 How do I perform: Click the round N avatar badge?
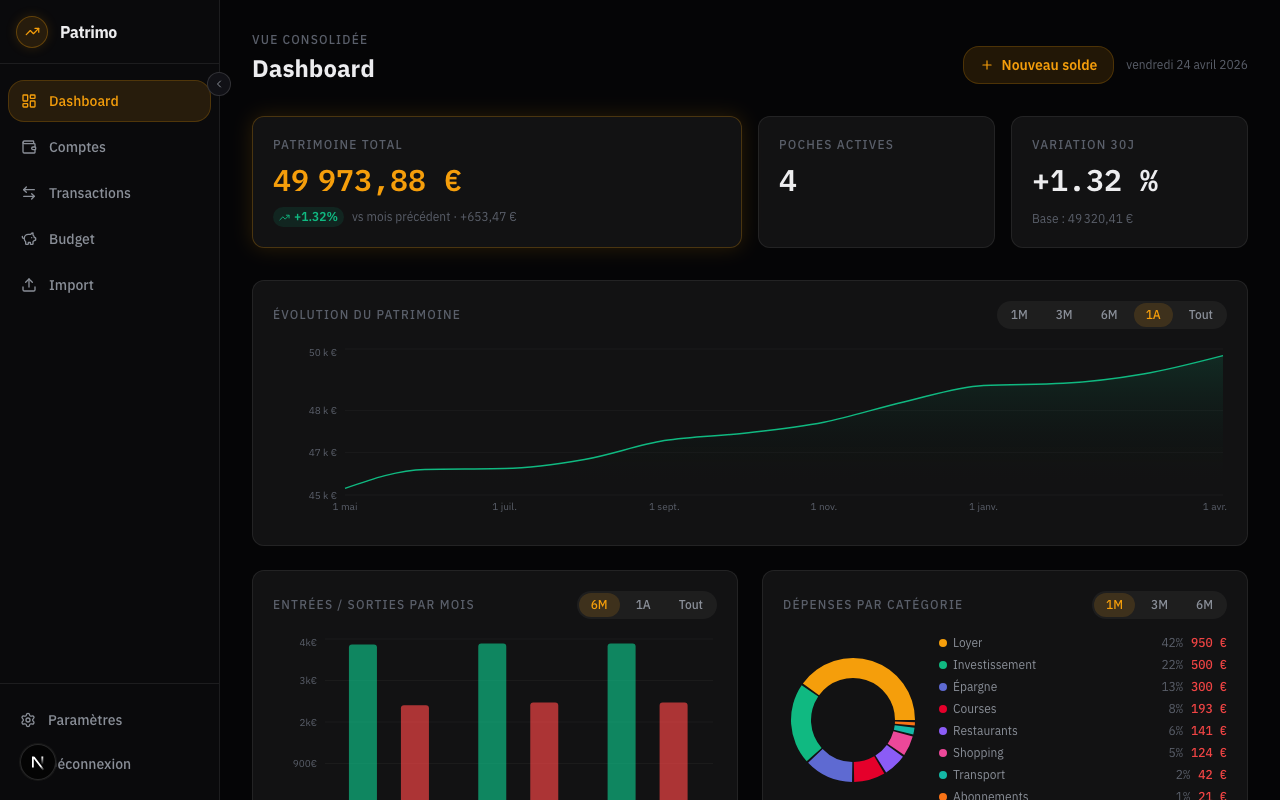pyautogui.click(x=38, y=762)
